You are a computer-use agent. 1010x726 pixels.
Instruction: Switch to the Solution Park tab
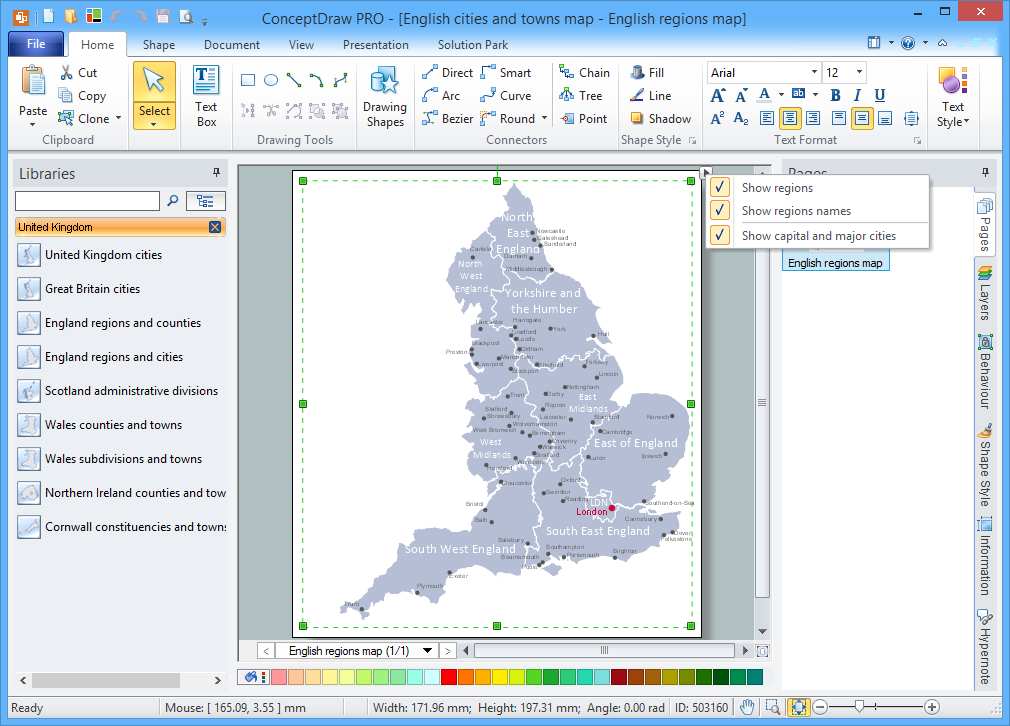click(472, 45)
